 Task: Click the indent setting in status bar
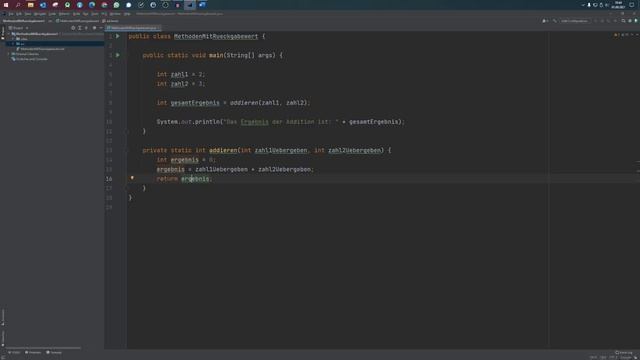pos(625,357)
